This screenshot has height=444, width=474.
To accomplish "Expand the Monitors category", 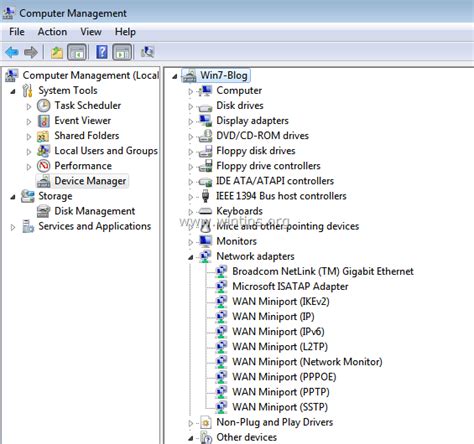I will (x=190, y=242).
